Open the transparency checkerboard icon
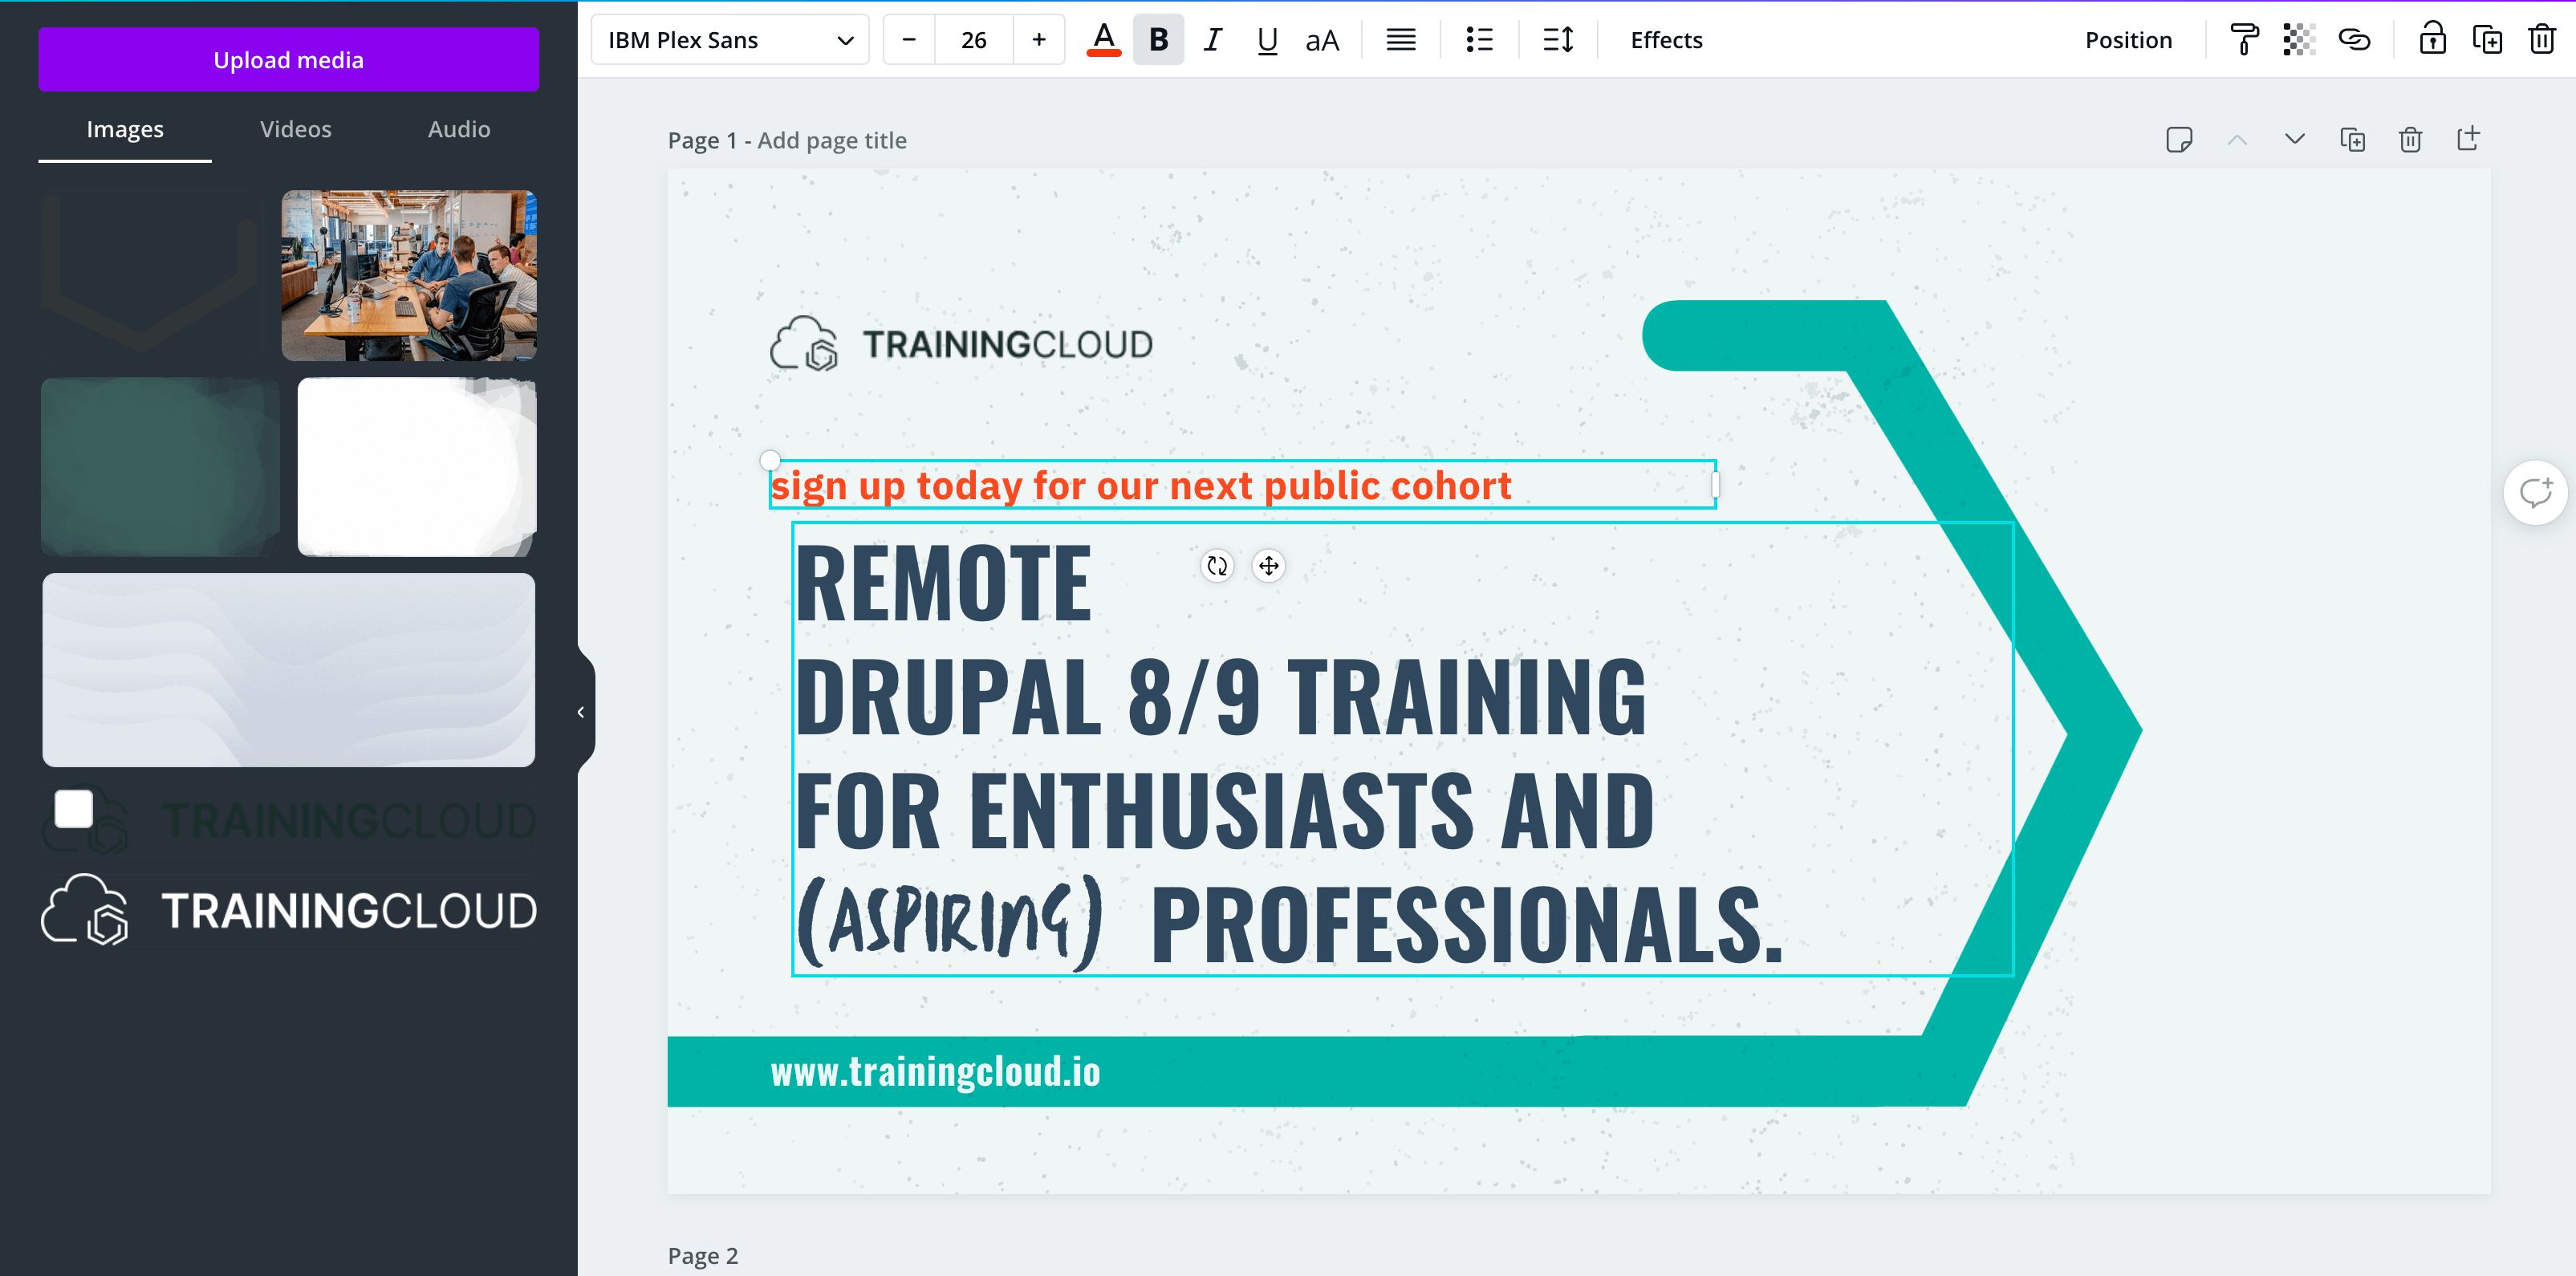Viewport: 2576px width, 1276px height. (2299, 40)
